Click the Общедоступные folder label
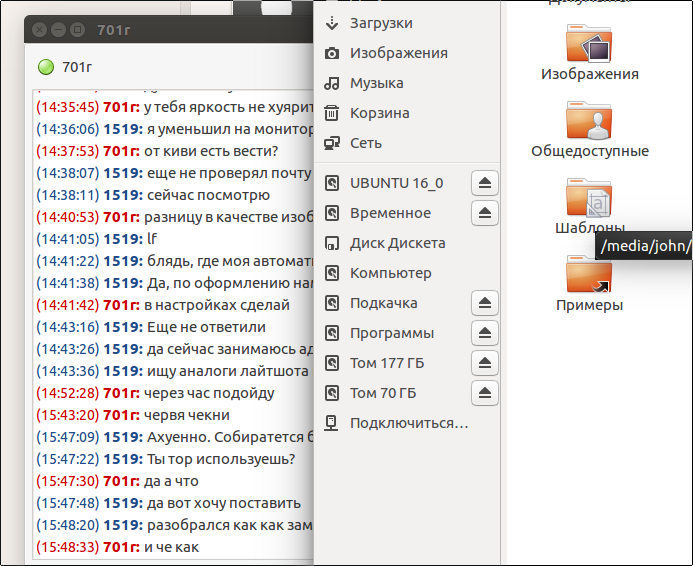 click(590, 151)
